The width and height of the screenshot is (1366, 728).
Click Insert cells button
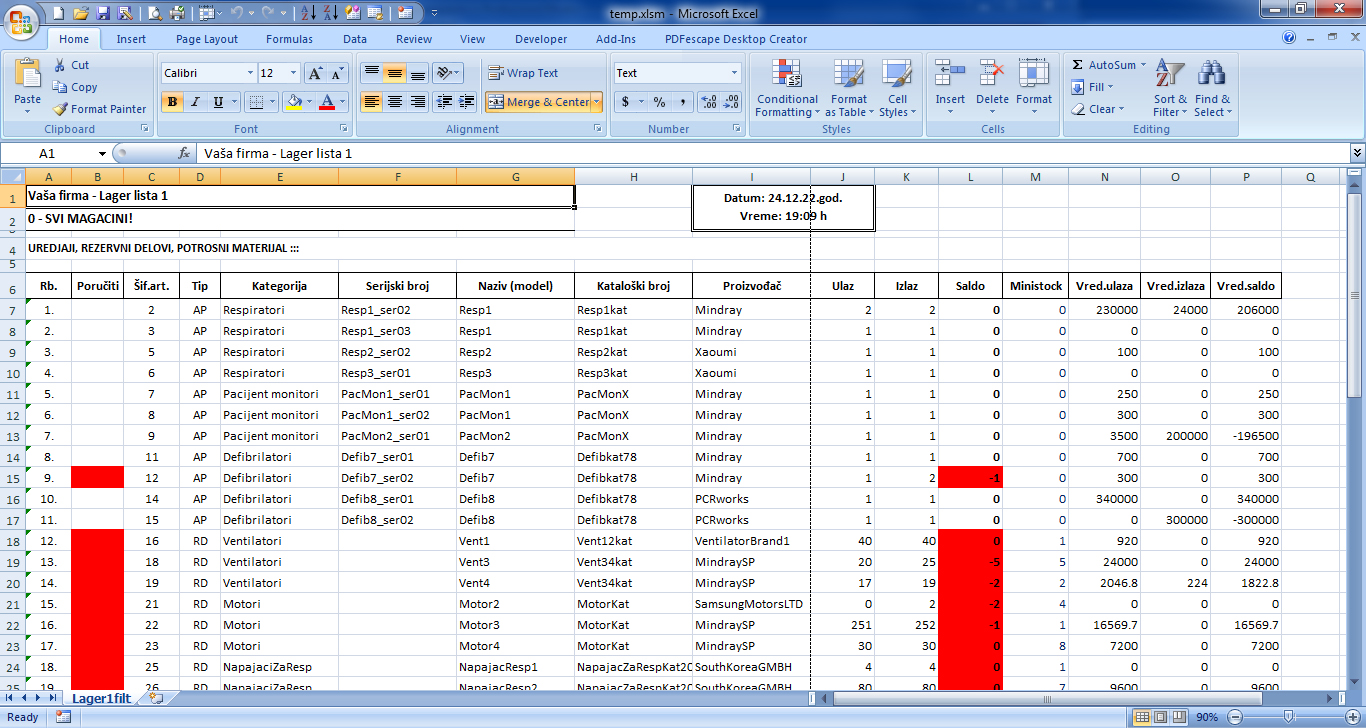pyautogui.click(x=950, y=88)
